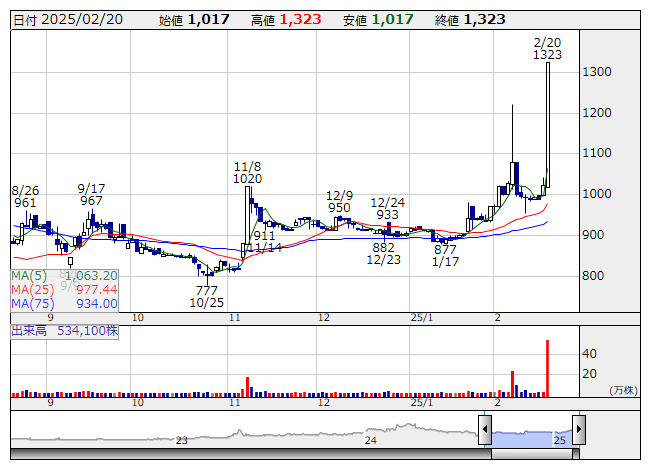The width and height of the screenshot is (653, 470).
Task: Click the 9/17 967 peak annotation
Action: [x=91, y=194]
